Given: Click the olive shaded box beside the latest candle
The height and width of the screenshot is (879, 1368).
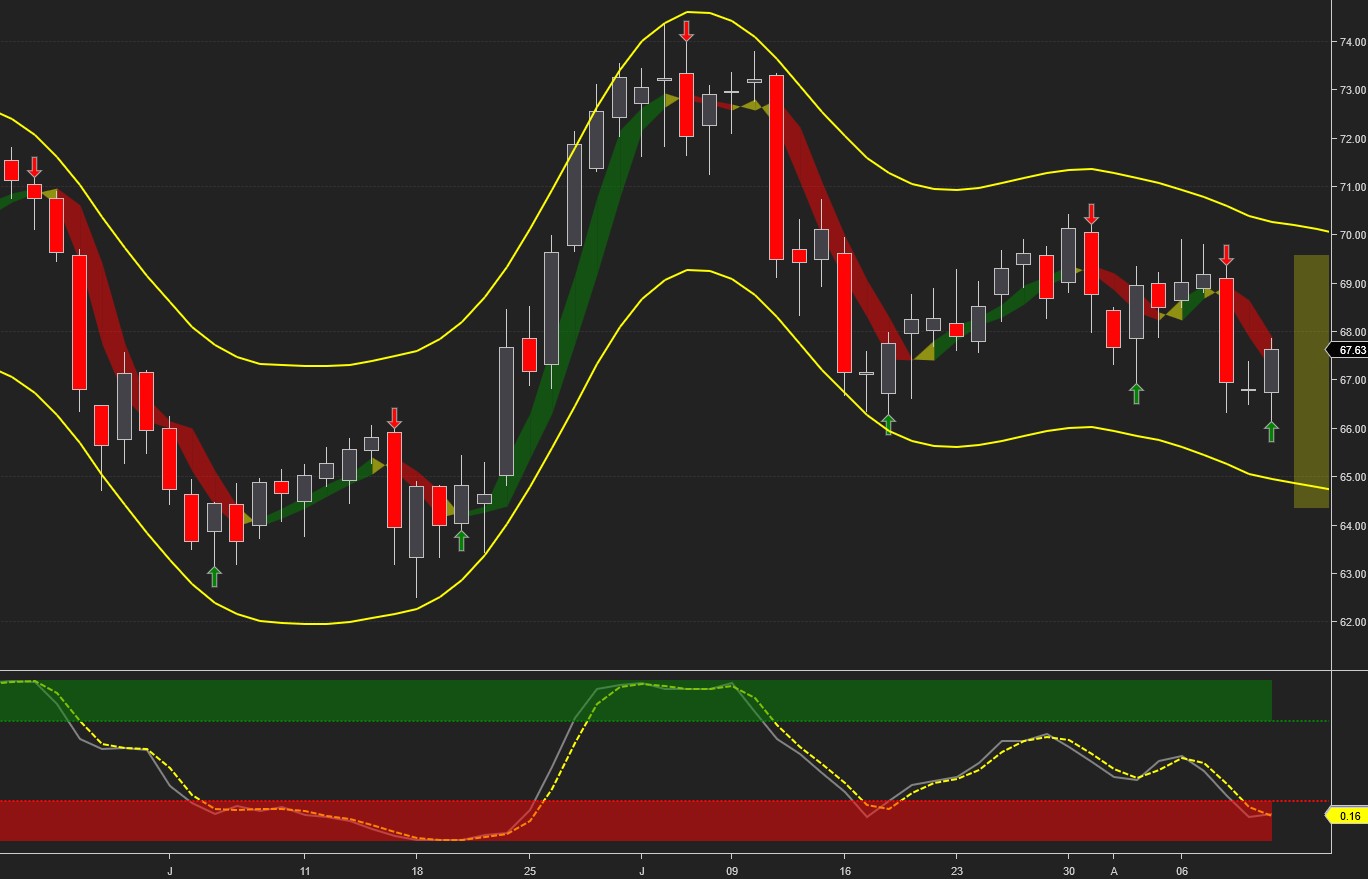Looking at the screenshot, I should pyautogui.click(x=1312, y=381).
